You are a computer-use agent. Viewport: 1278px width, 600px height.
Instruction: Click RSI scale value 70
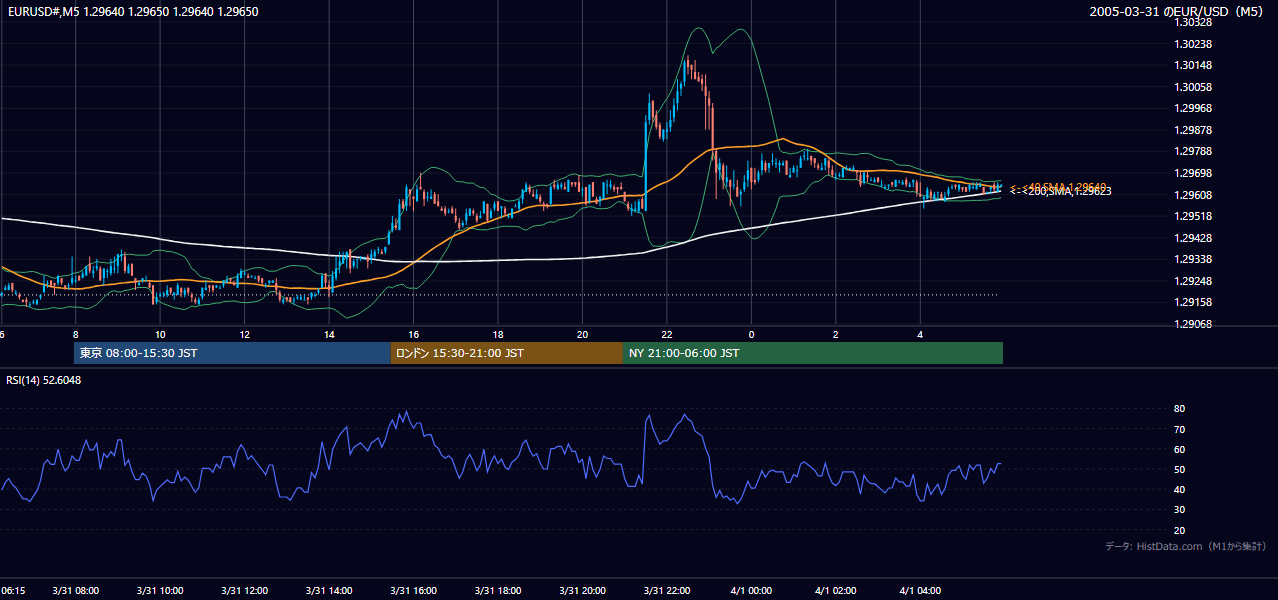point(1180,429)
